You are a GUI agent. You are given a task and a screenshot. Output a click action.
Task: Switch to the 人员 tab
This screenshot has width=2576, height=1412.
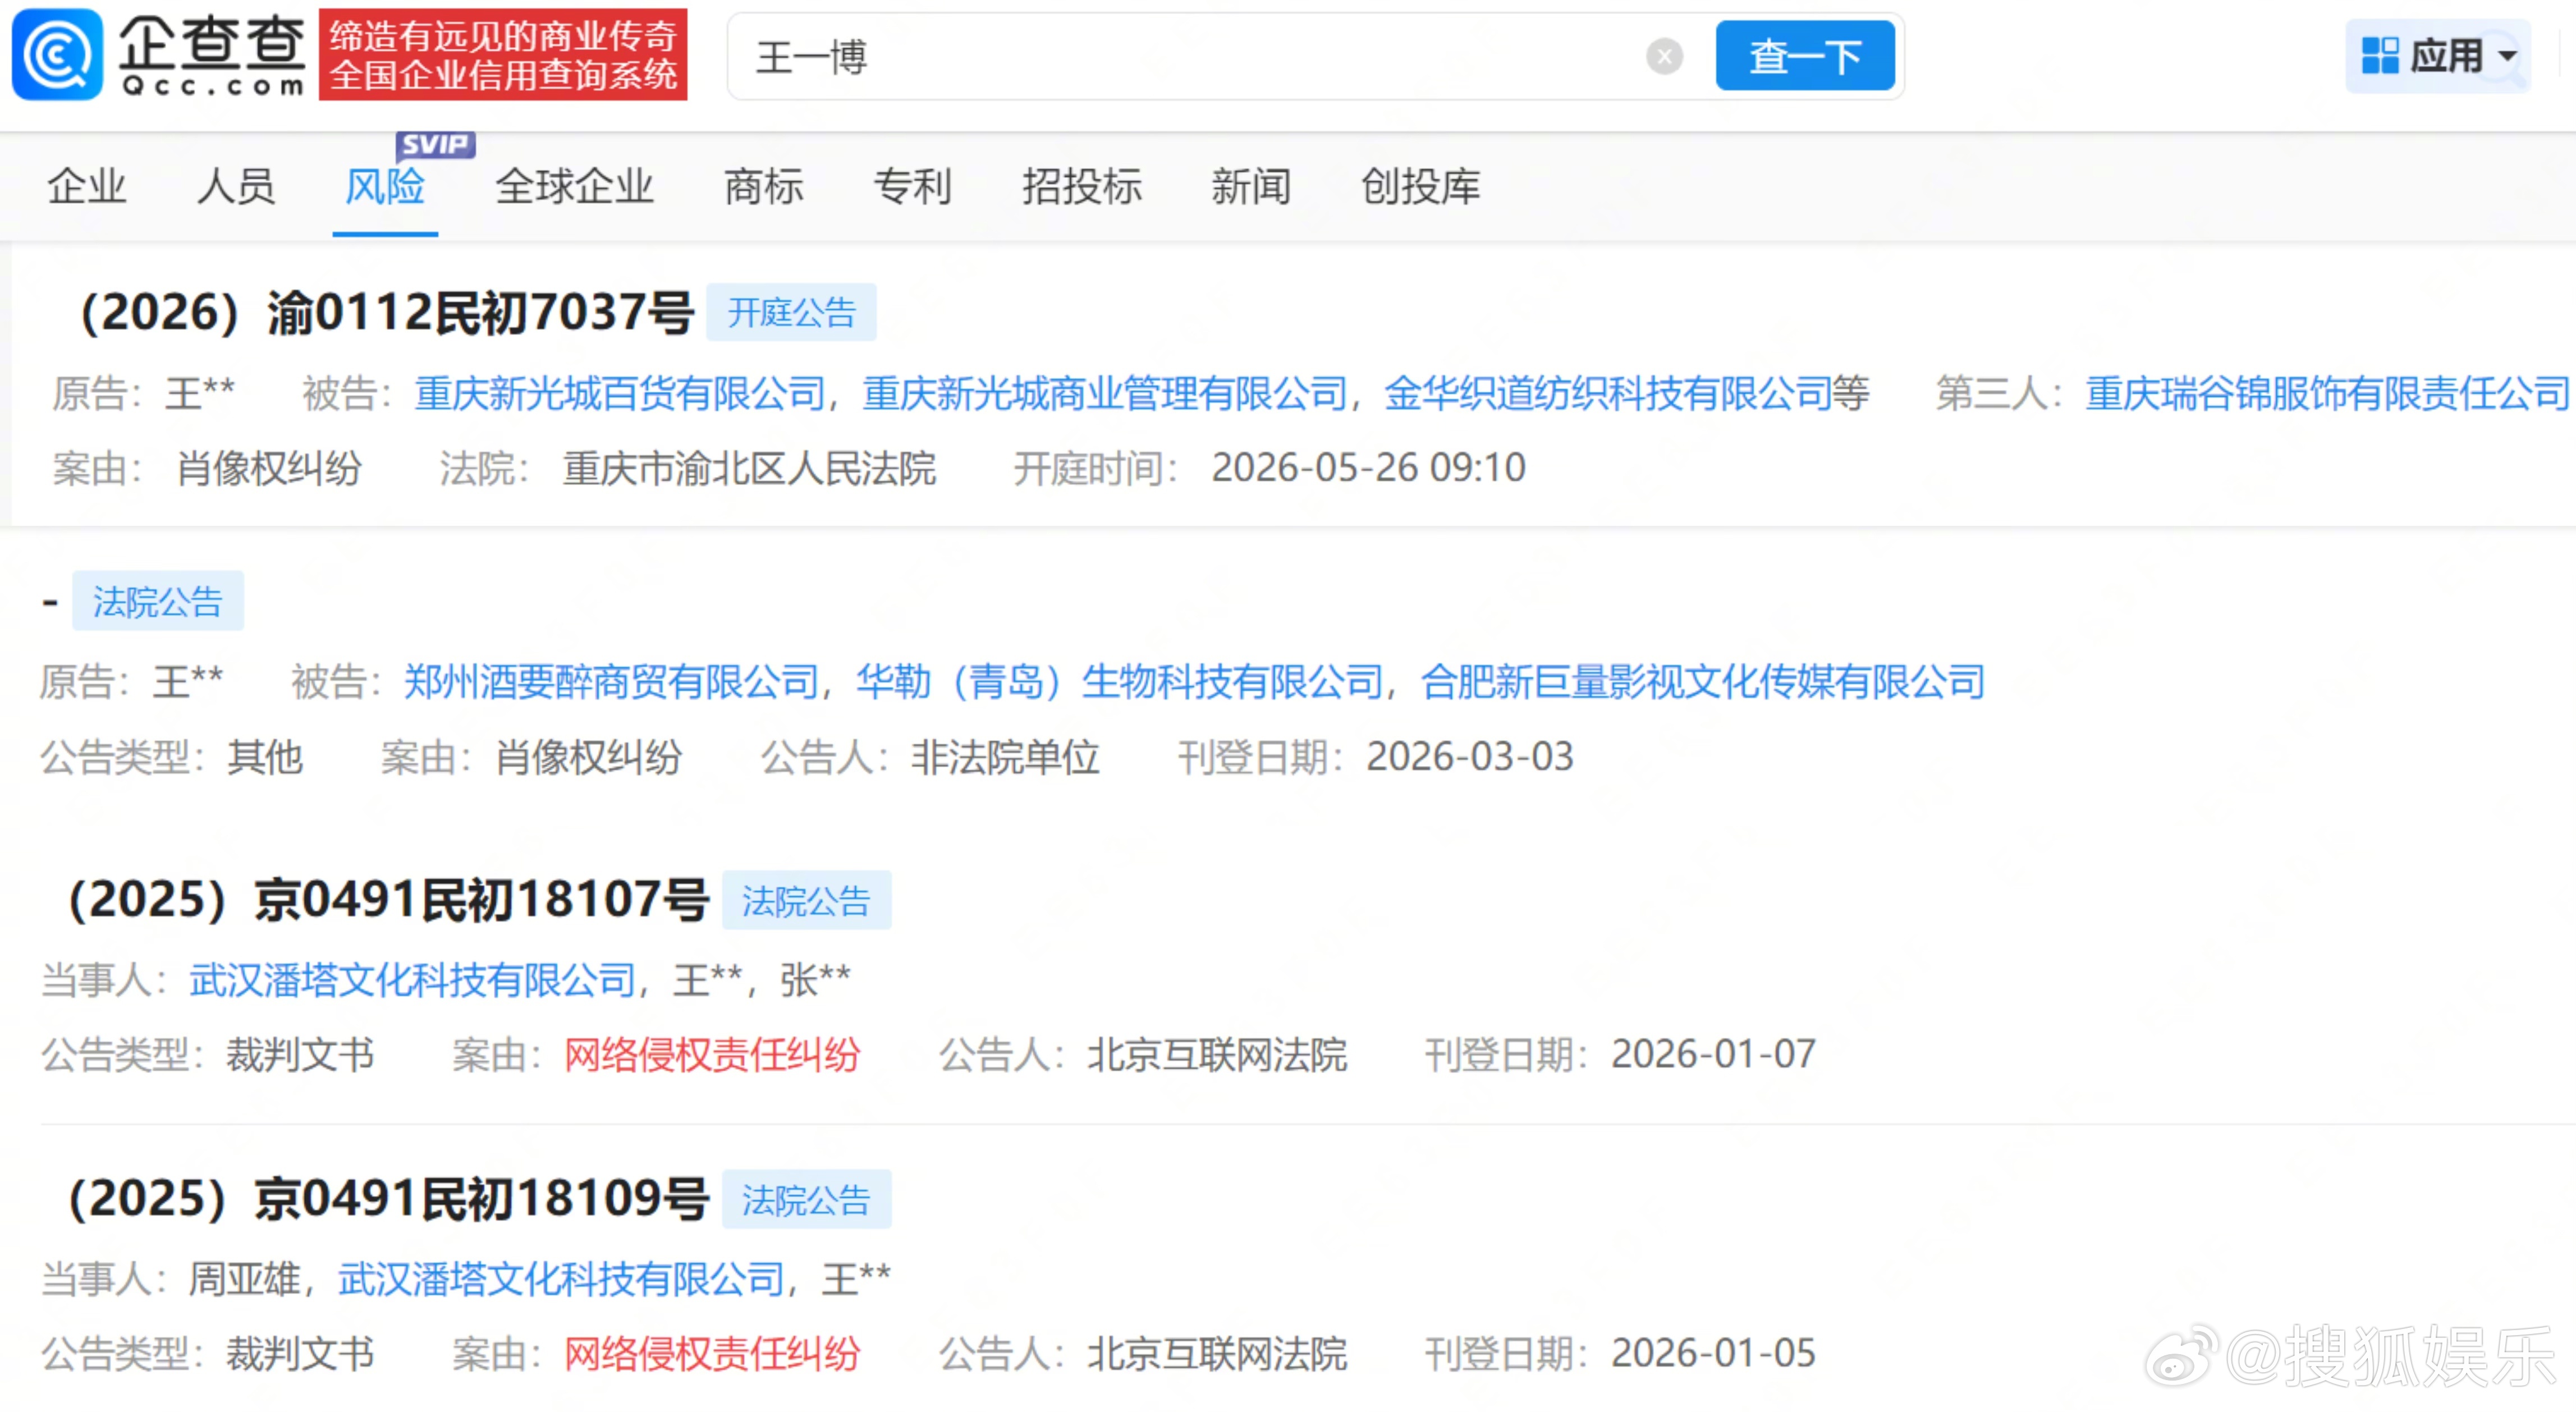(236, 187)
